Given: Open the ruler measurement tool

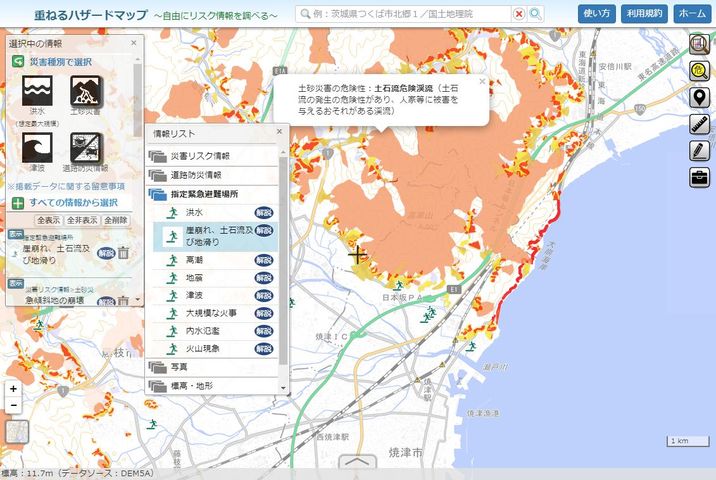Looking at the screenshot, I should click(x=700, y=124).
